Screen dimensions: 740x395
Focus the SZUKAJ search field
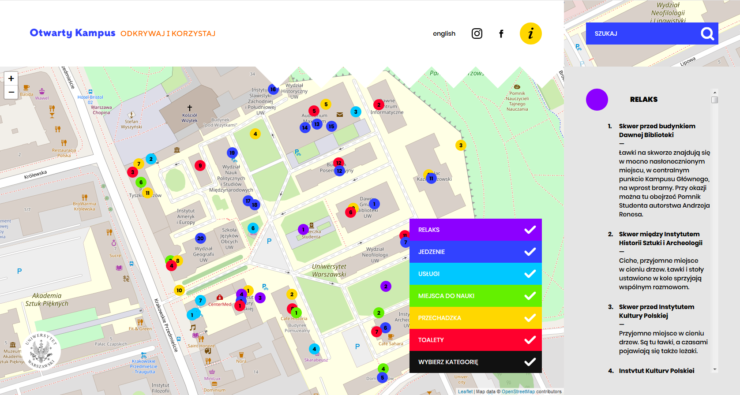click(642, 34)
